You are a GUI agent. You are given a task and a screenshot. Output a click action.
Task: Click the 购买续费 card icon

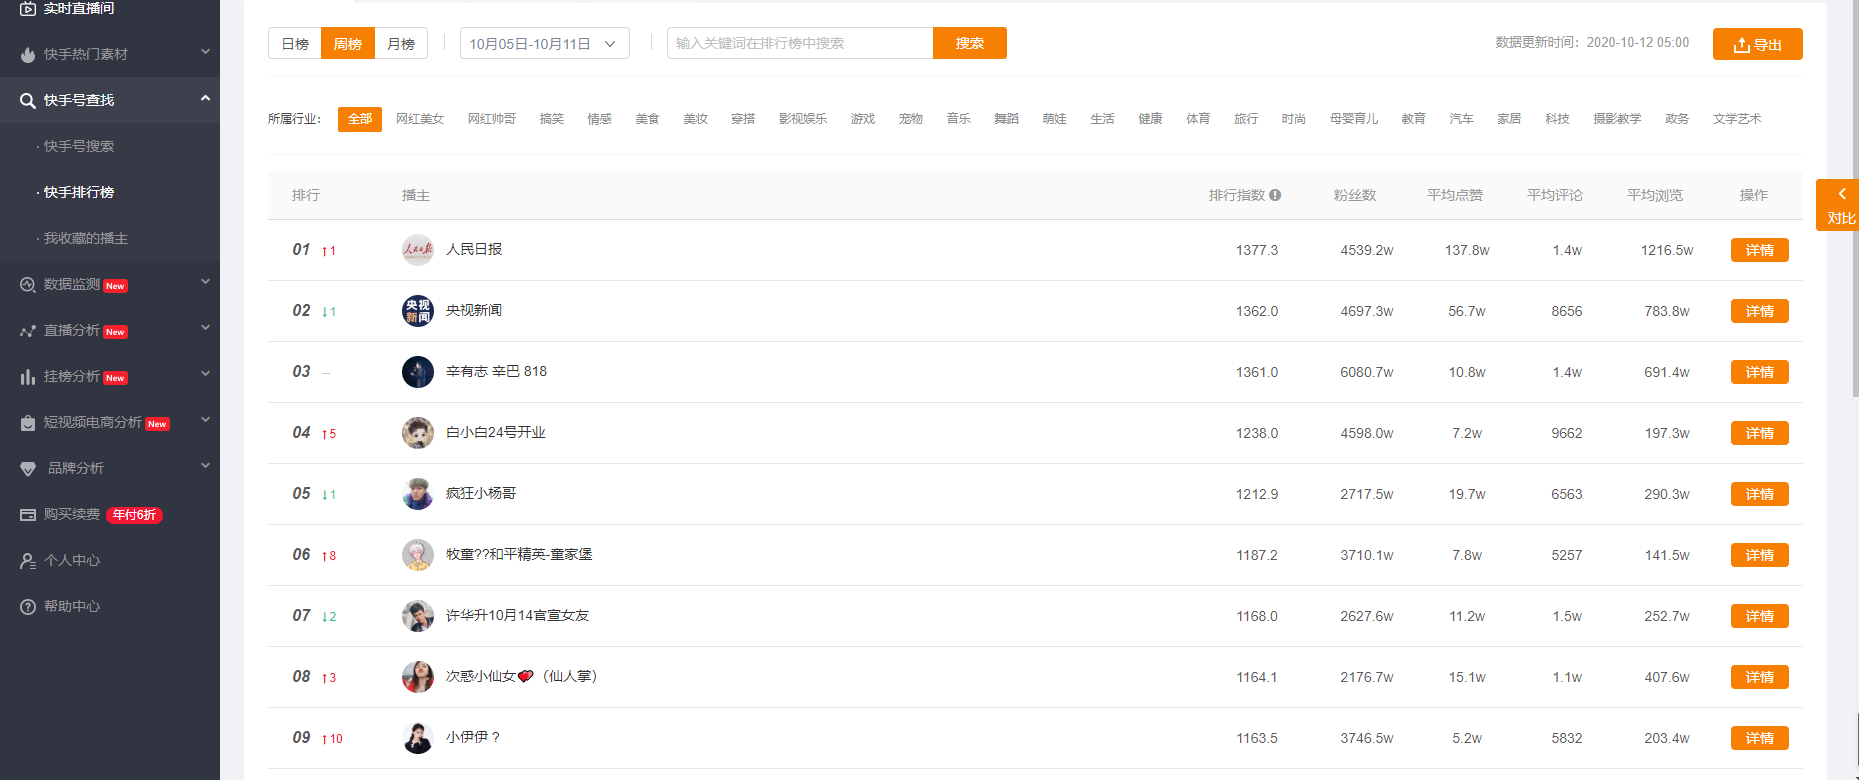28,515
